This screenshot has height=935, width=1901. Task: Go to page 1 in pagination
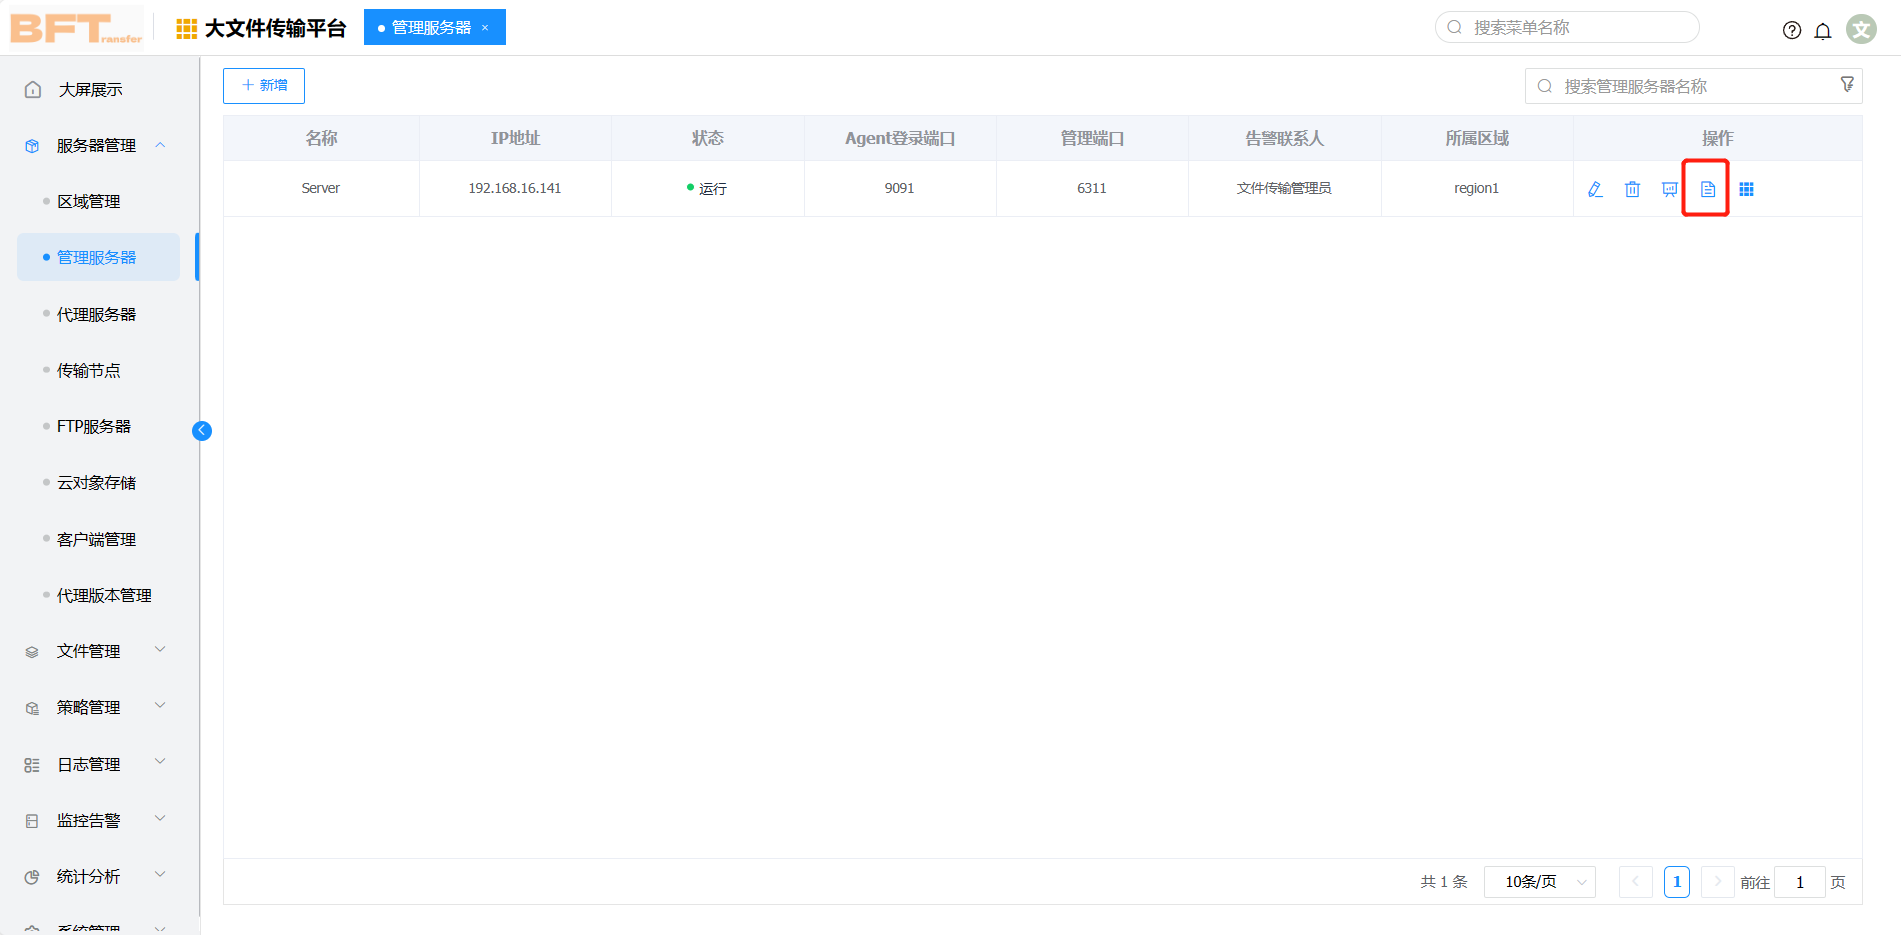pyautogui.click(x=1676, y=882)
